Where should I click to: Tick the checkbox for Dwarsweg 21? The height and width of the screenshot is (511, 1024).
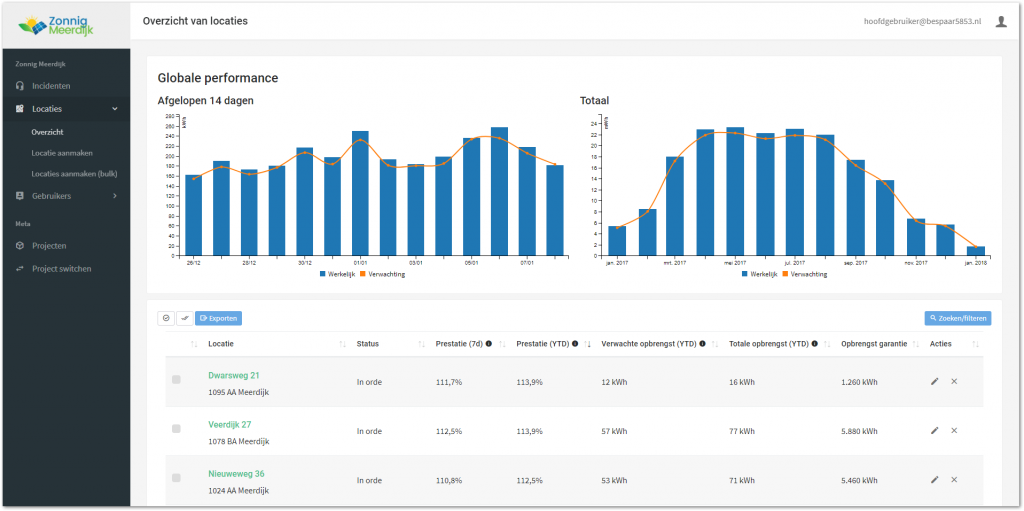point(176,380)
